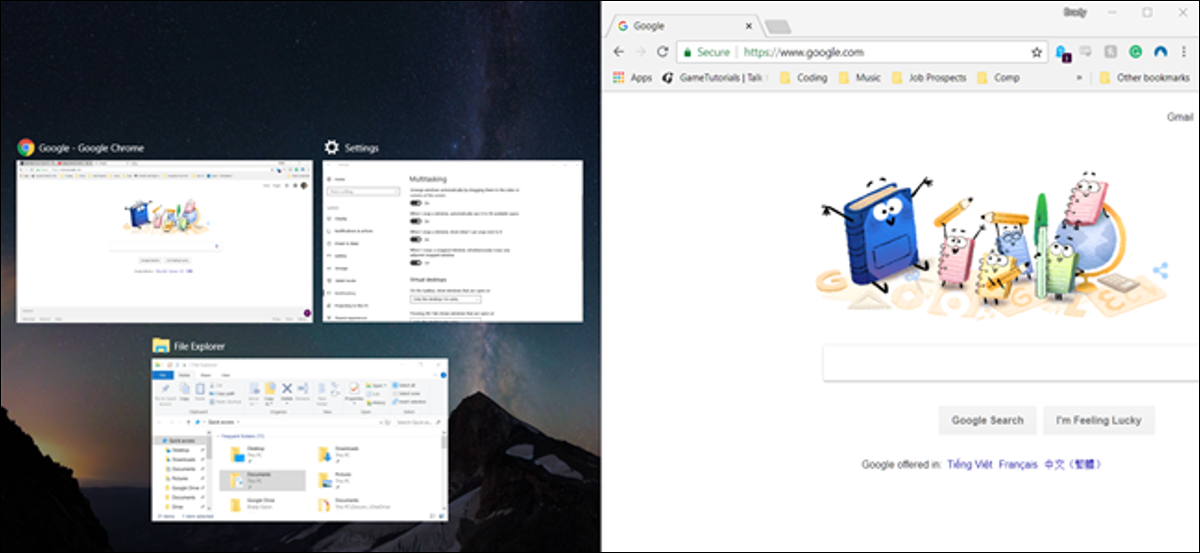This screenshot has width=1200, height=553.
Task: Select the Google tab in Chrome
Action: pos(686,26)
